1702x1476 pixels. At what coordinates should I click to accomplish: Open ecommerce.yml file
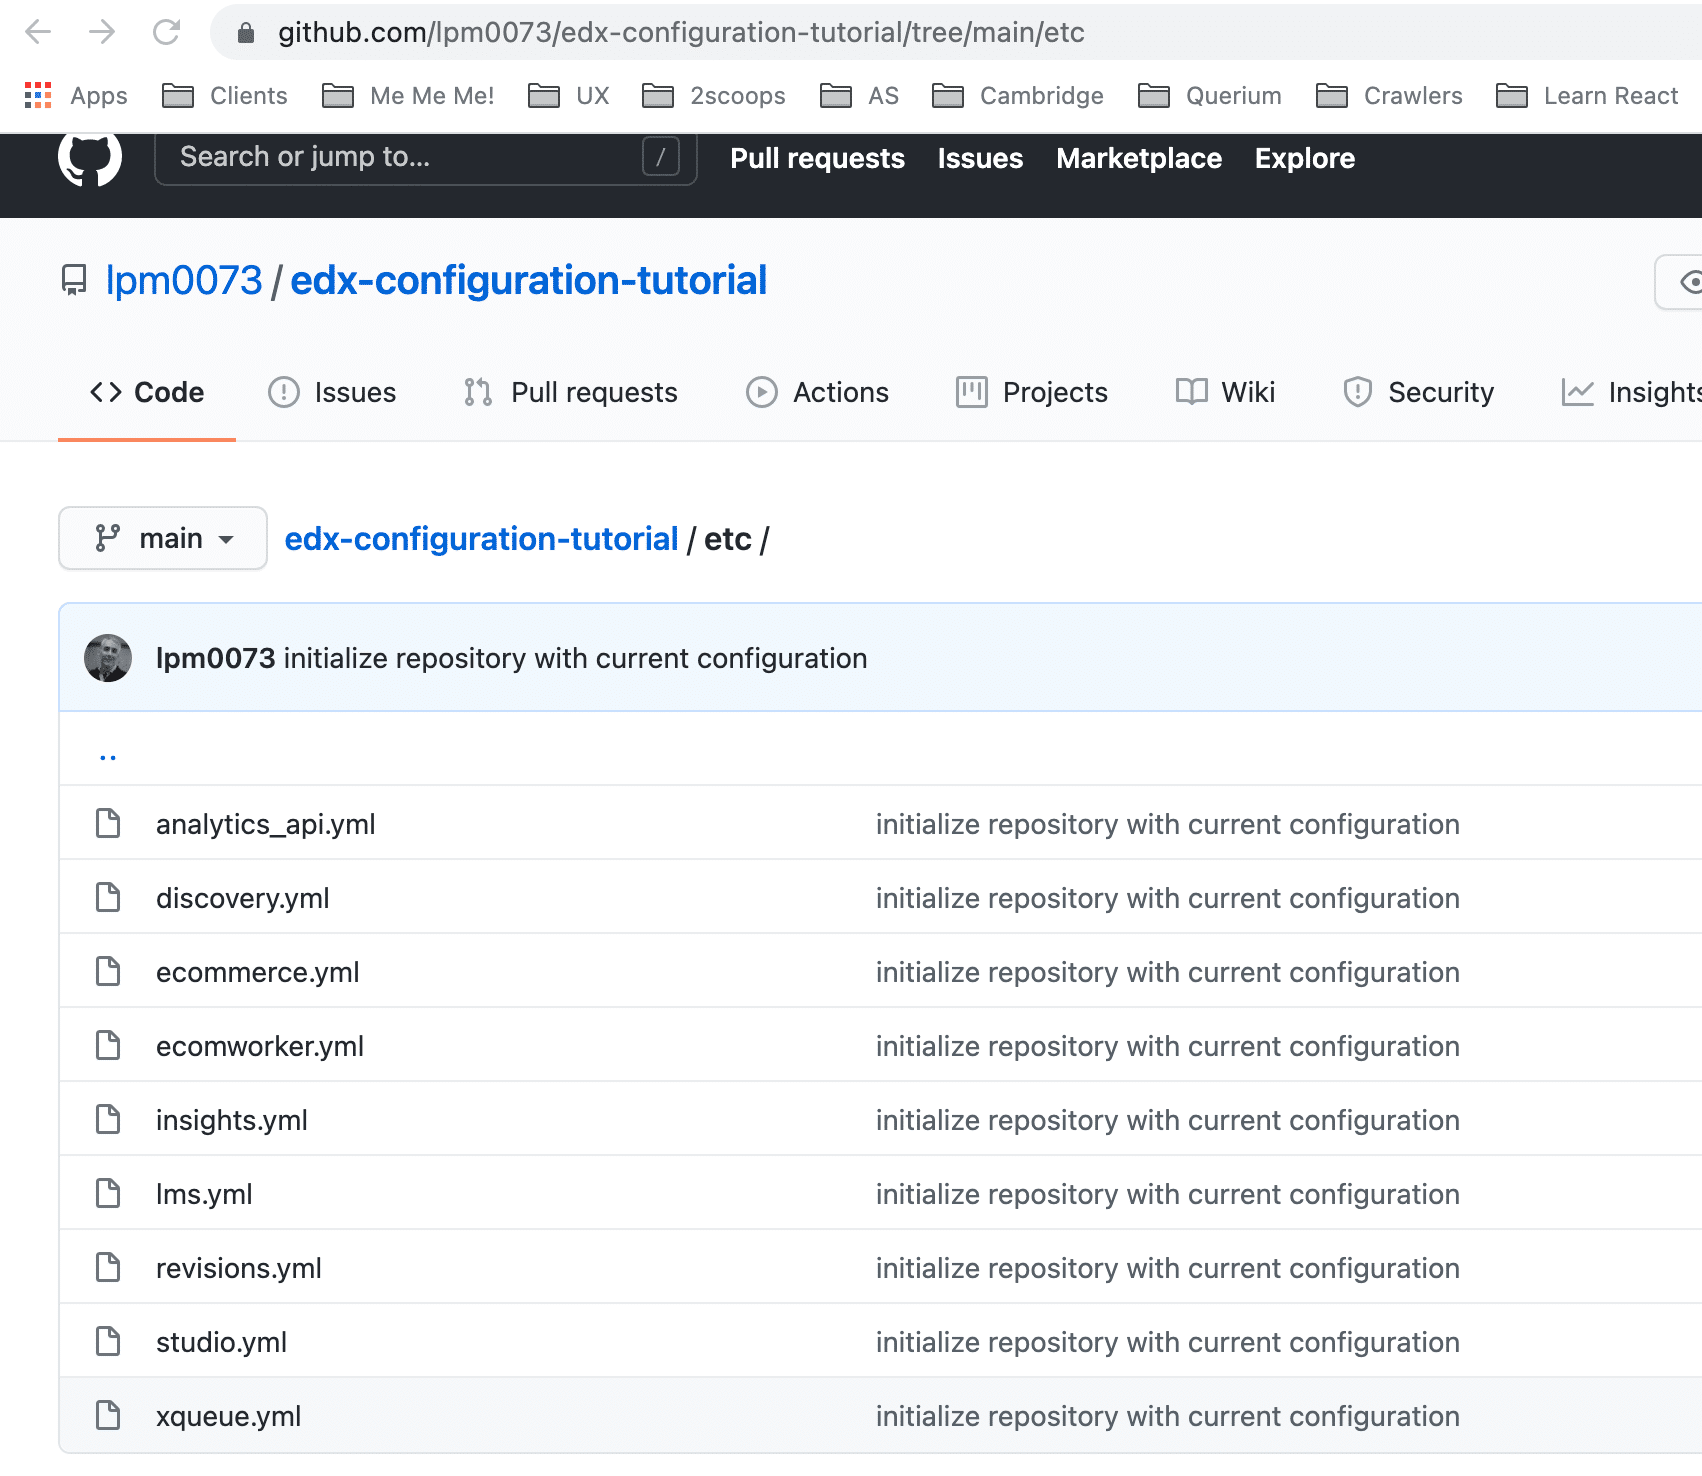(258, 972)
